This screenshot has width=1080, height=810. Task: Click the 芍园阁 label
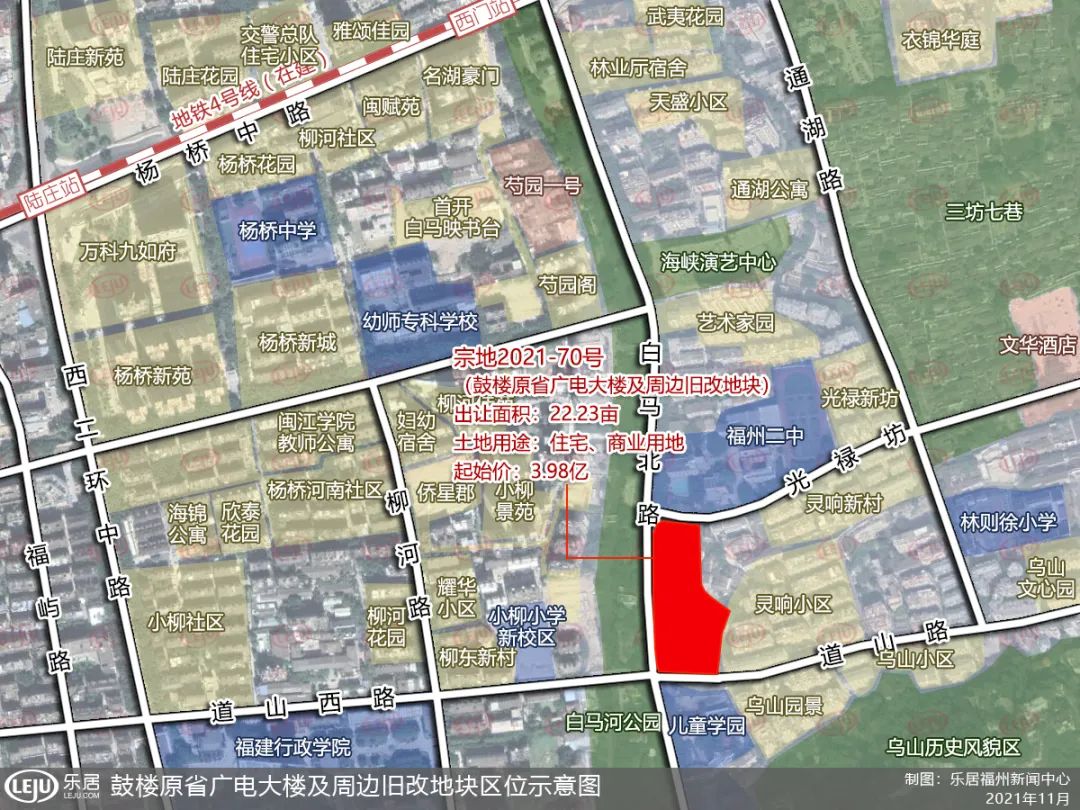coord(568,284)
